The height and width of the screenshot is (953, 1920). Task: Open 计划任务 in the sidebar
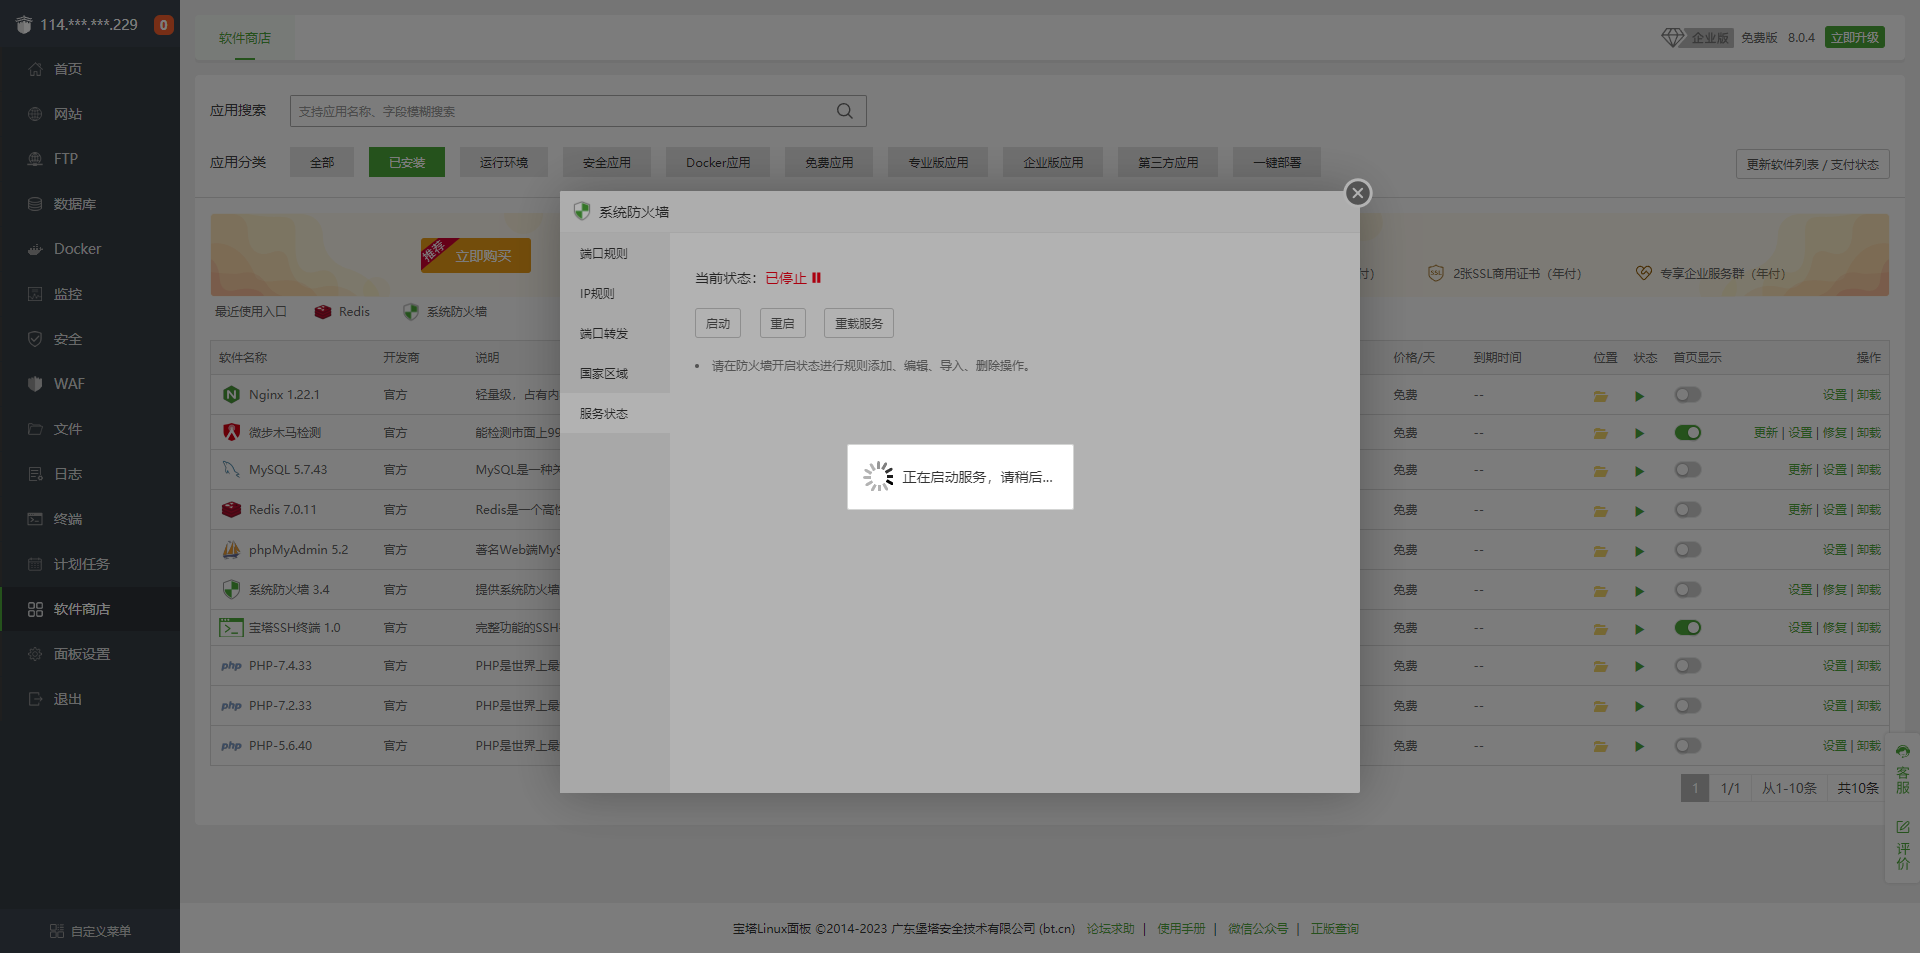coord(90,564)
